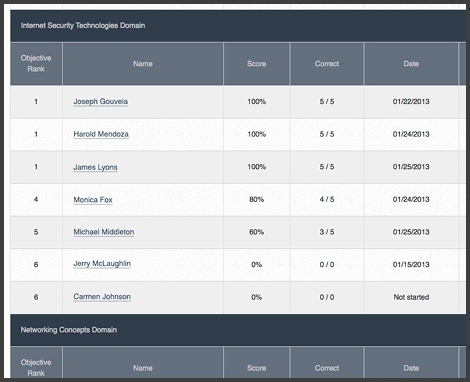The width and height of the screenshot is (470, 382).
Task: Open Harold Mendoza's name link
Action: click(x=101, y=134)
